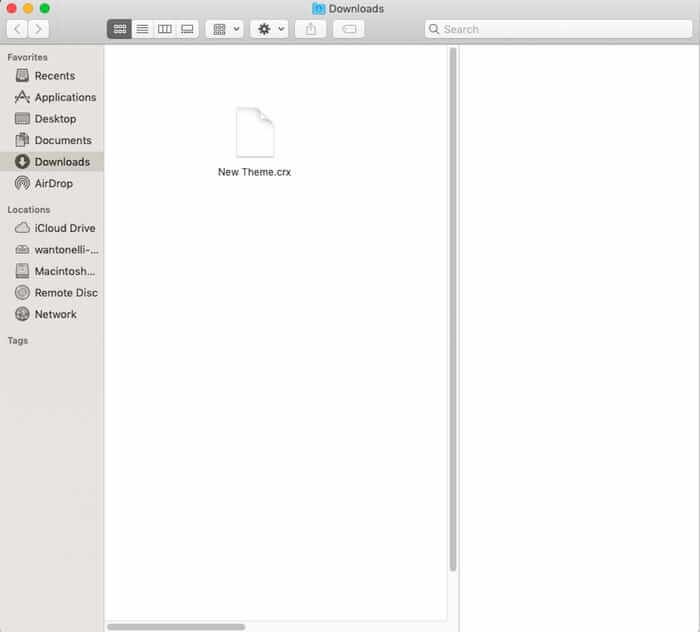This screenshot has height=632, width=700.
Task: Click the Locations section header
Action: point(29,209)
